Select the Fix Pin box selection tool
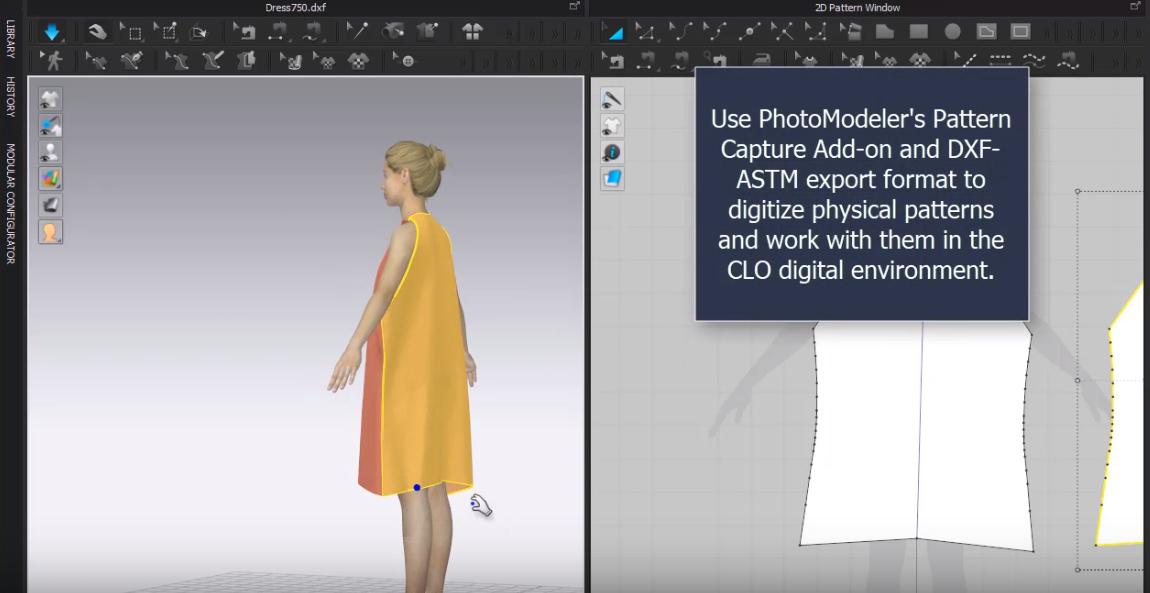Image resolution: width=1150 pixels, height=593 pixels. (x=167, y=32)
